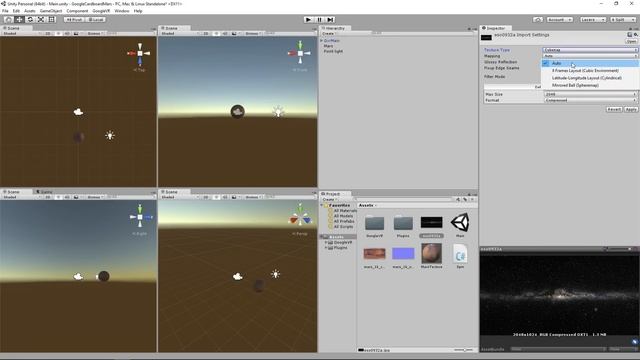Open the Layers dropdown
Image resolution: width=640 pixels, height=360 pixels.
(x=592, y=20)
